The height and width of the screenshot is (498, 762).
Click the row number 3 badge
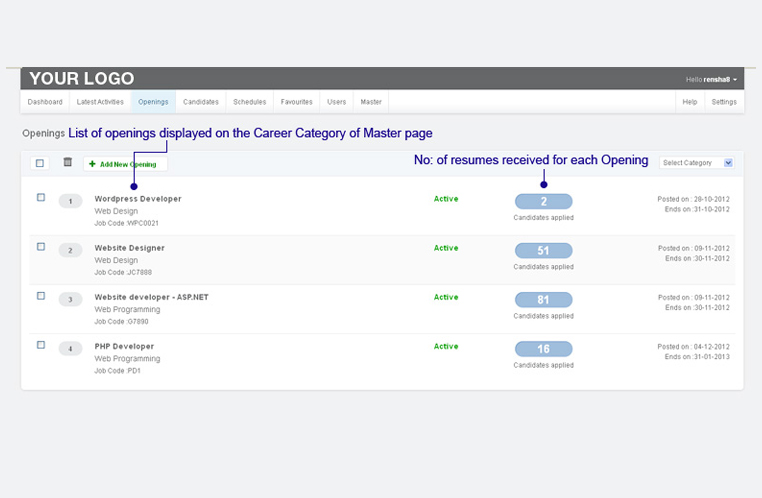tap(70, 299)
